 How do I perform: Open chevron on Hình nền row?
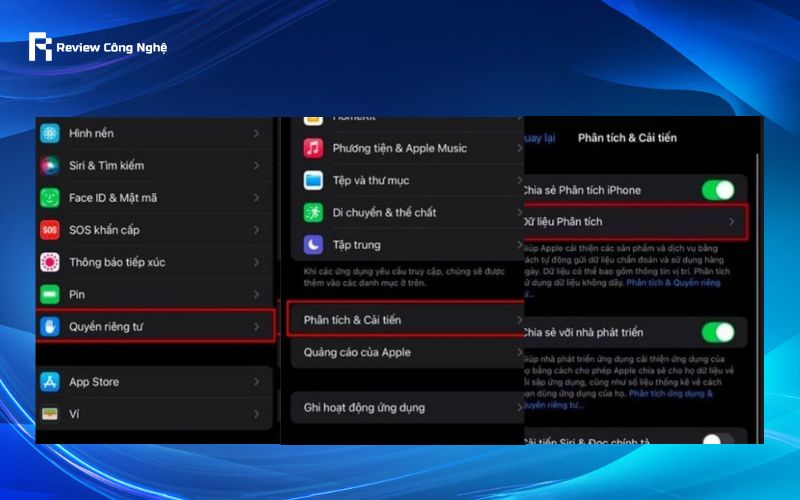(257, 133)
